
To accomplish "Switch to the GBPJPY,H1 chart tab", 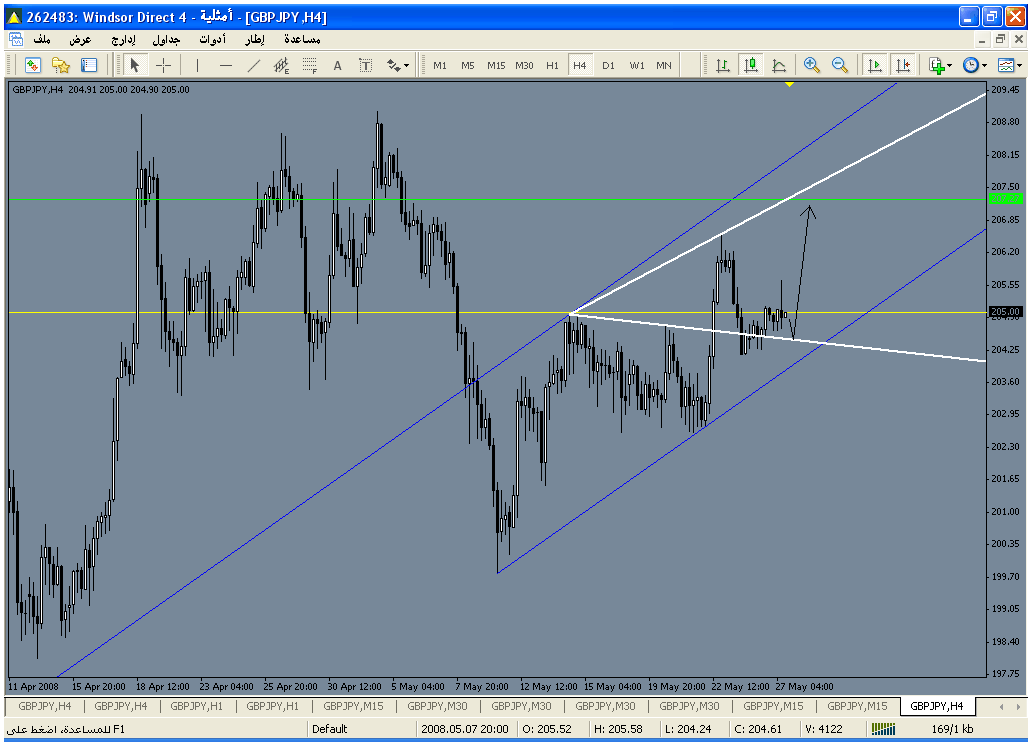I will point(196,706).
